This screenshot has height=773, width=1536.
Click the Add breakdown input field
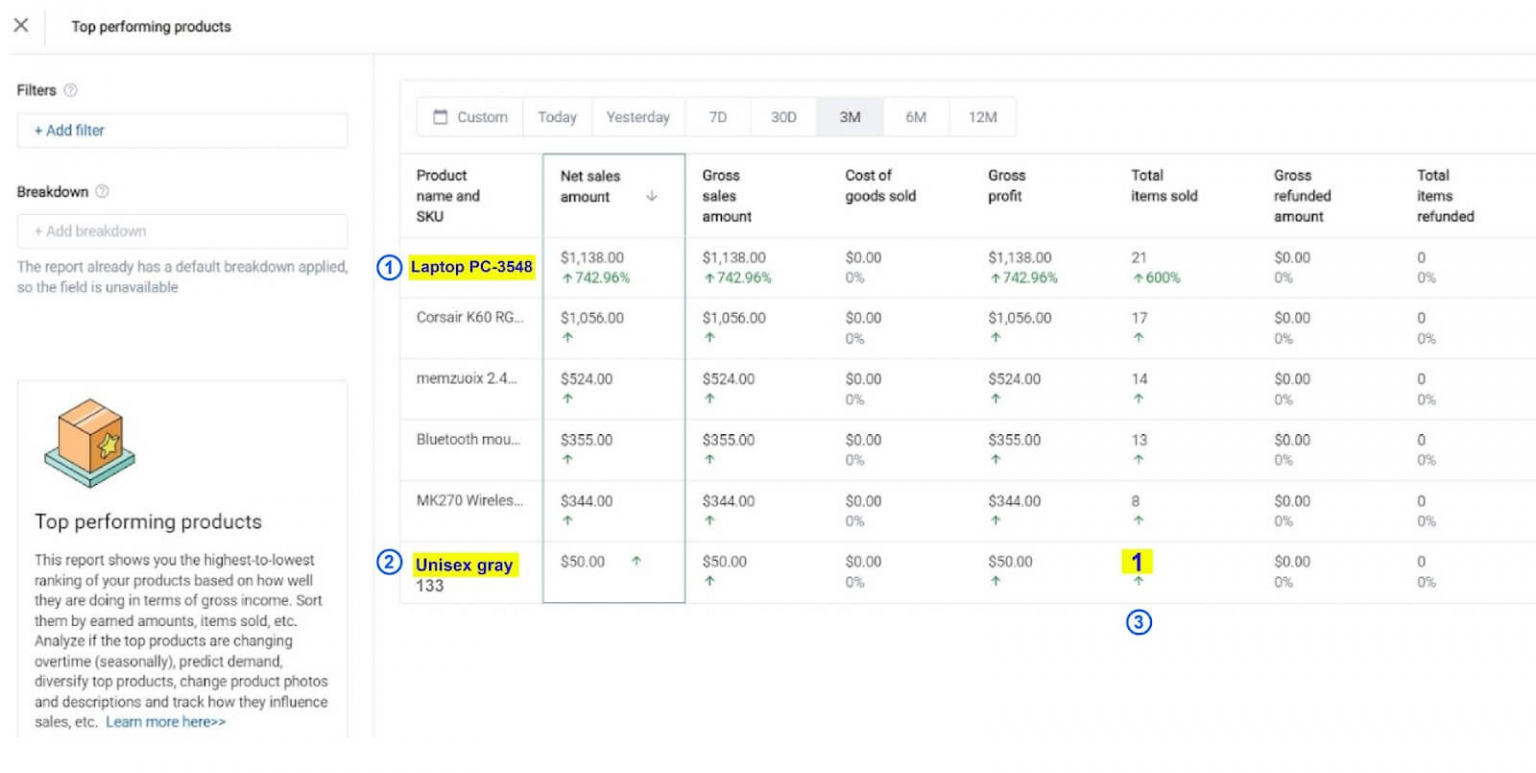(x=182, y=230)
